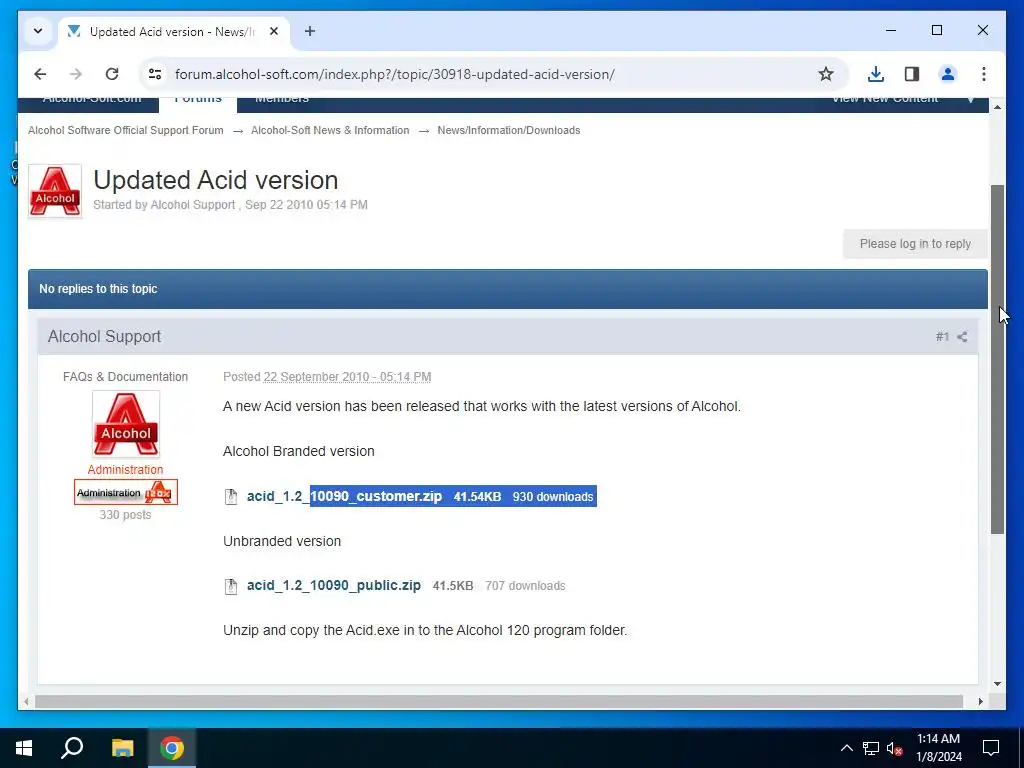Download acid_1.2_10090_customer.zip attachment
1024x768 pixels.
pyautogui.click(x=344, y=496)
